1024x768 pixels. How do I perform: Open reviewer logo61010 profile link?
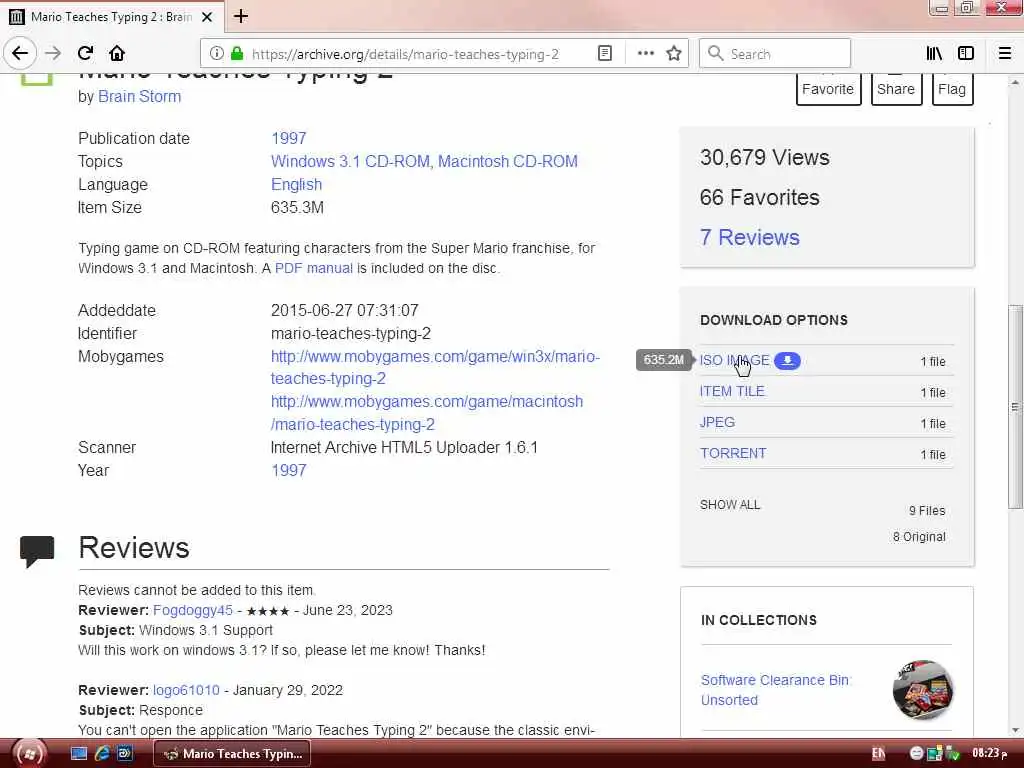pos(186,690)
